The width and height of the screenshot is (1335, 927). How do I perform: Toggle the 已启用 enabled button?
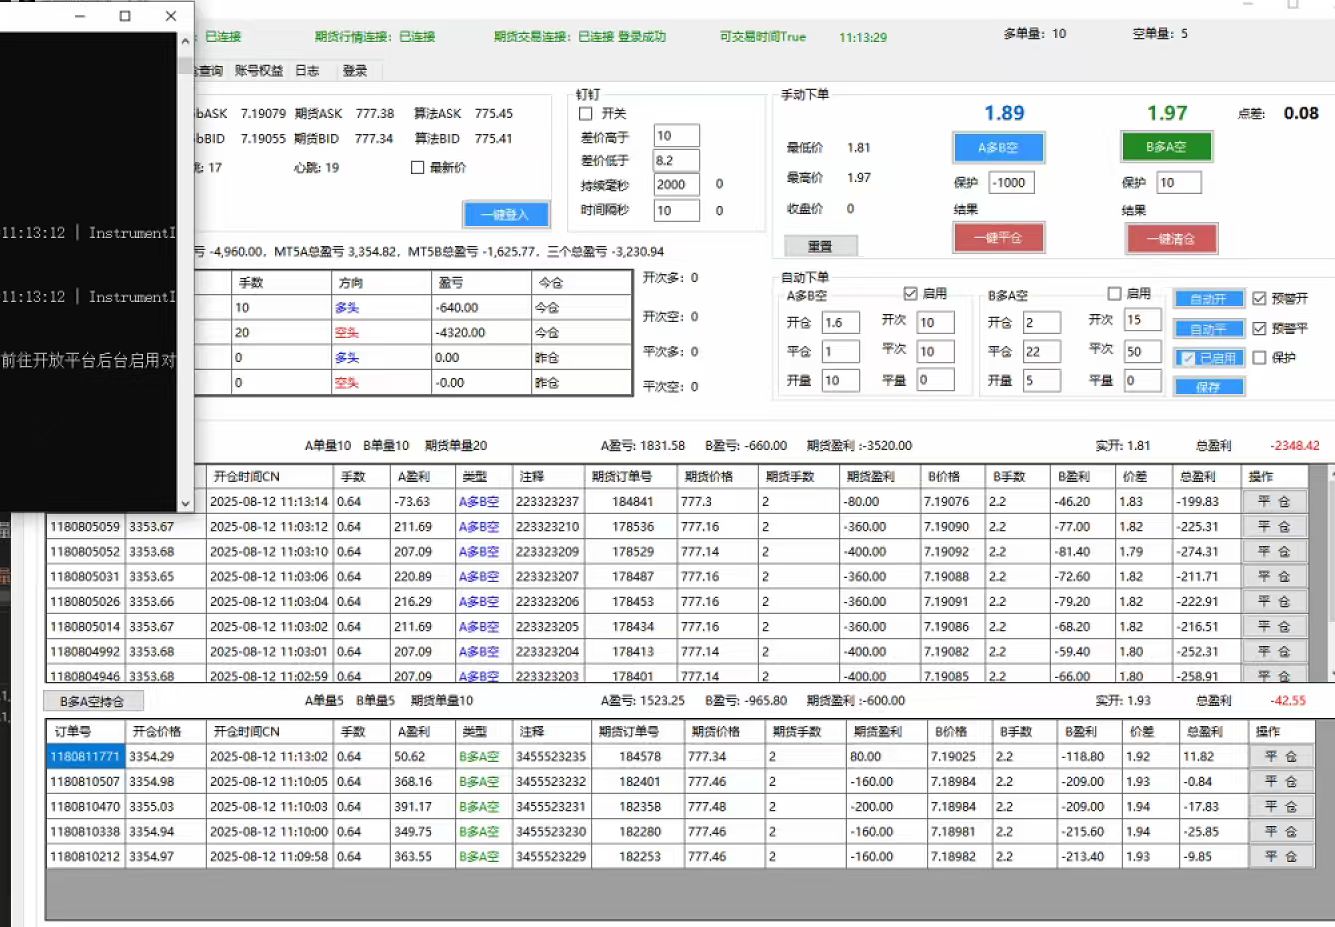point(1208,358)
